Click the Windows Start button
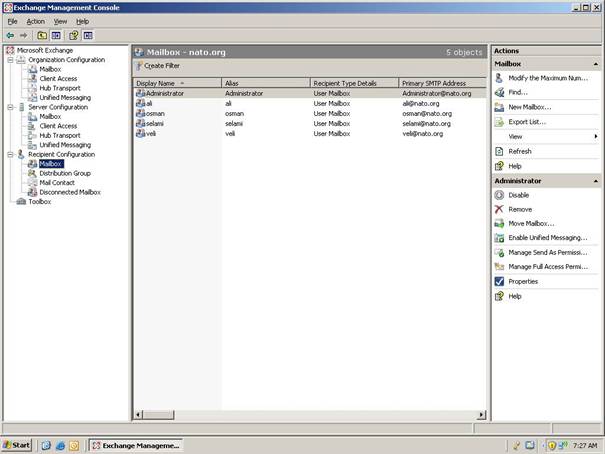Screen dimensions: 605x454 coord(17,445)
